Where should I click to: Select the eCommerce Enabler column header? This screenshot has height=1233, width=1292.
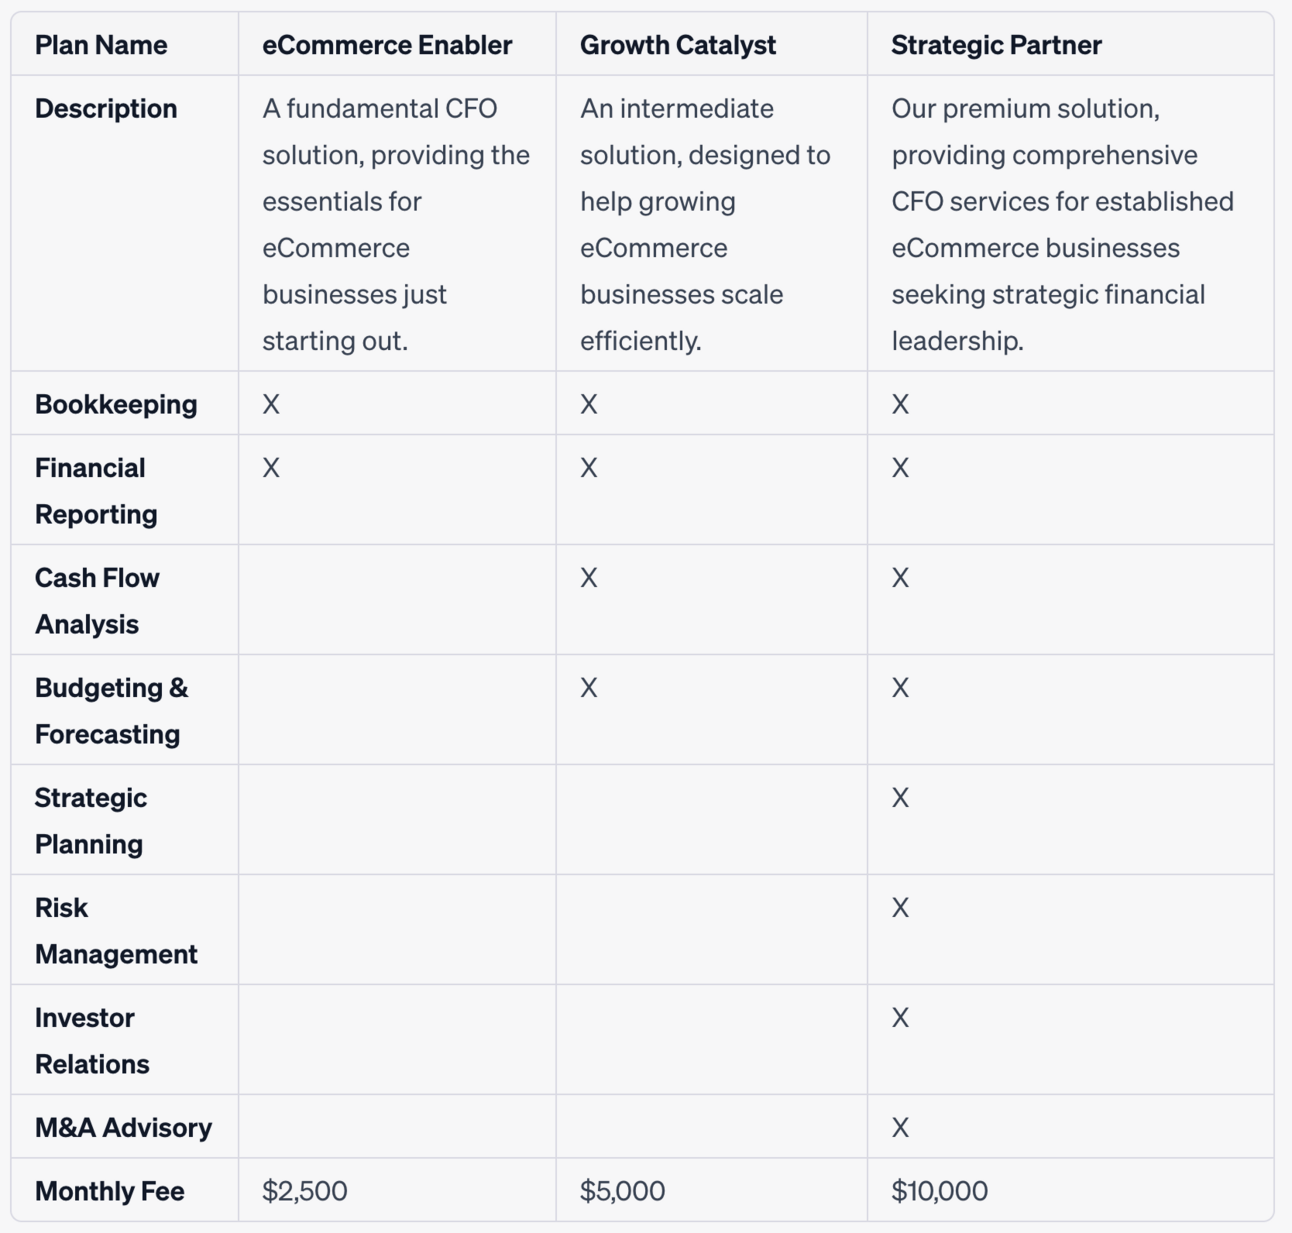pos(387,45)
